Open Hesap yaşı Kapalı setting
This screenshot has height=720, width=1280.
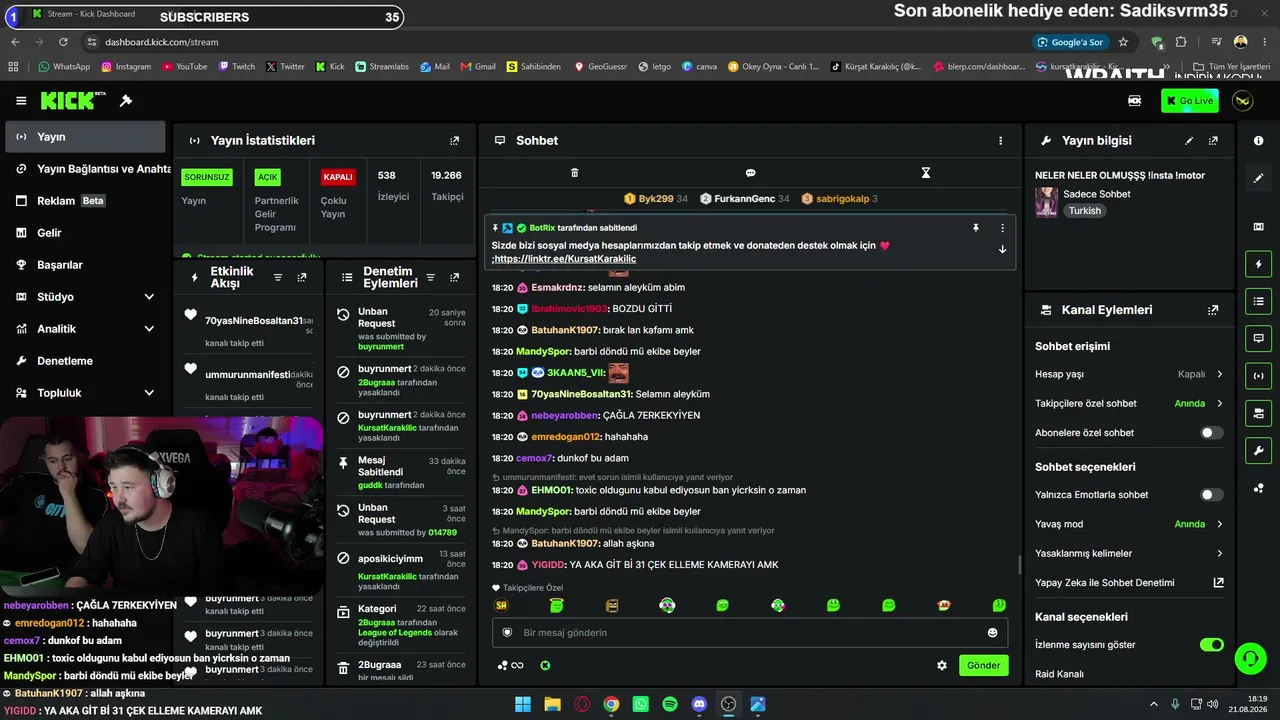tap(1129, 374)
